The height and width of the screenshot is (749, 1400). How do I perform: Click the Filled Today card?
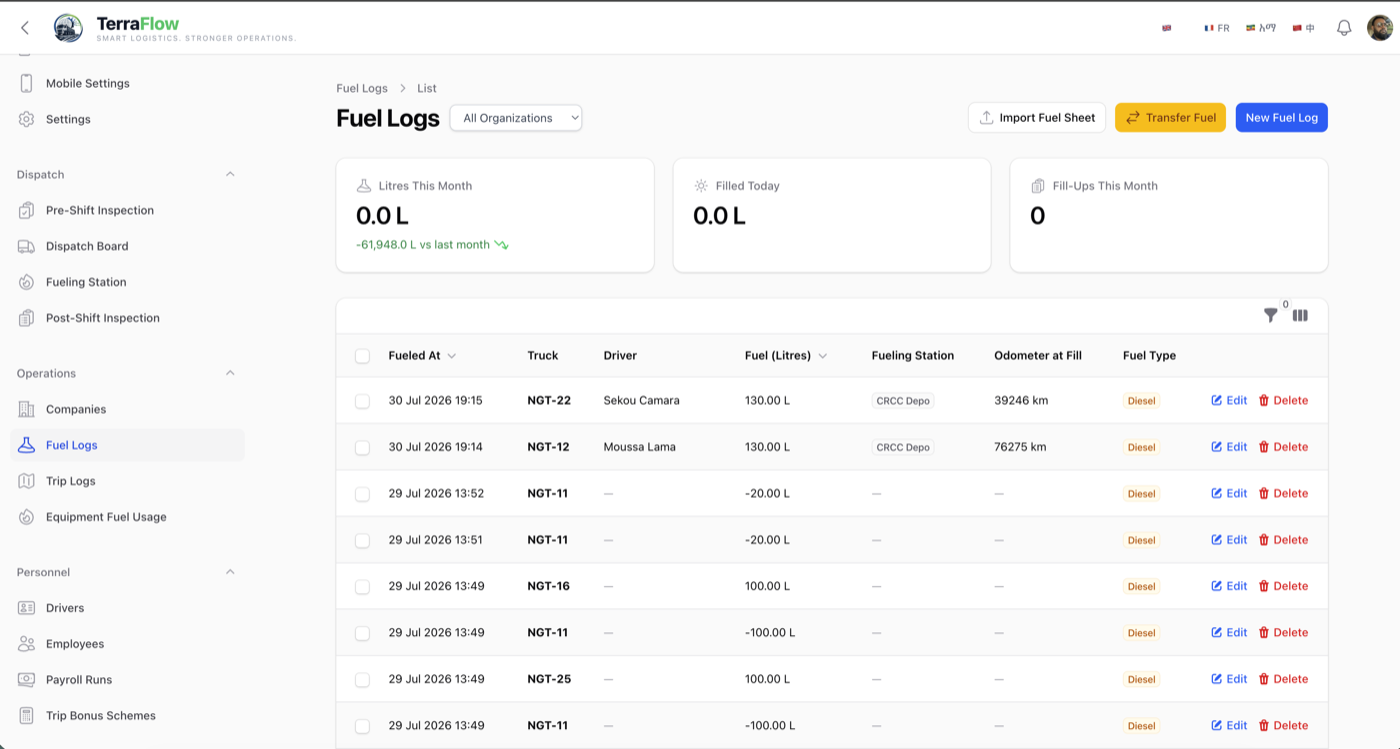pos(832,215)
